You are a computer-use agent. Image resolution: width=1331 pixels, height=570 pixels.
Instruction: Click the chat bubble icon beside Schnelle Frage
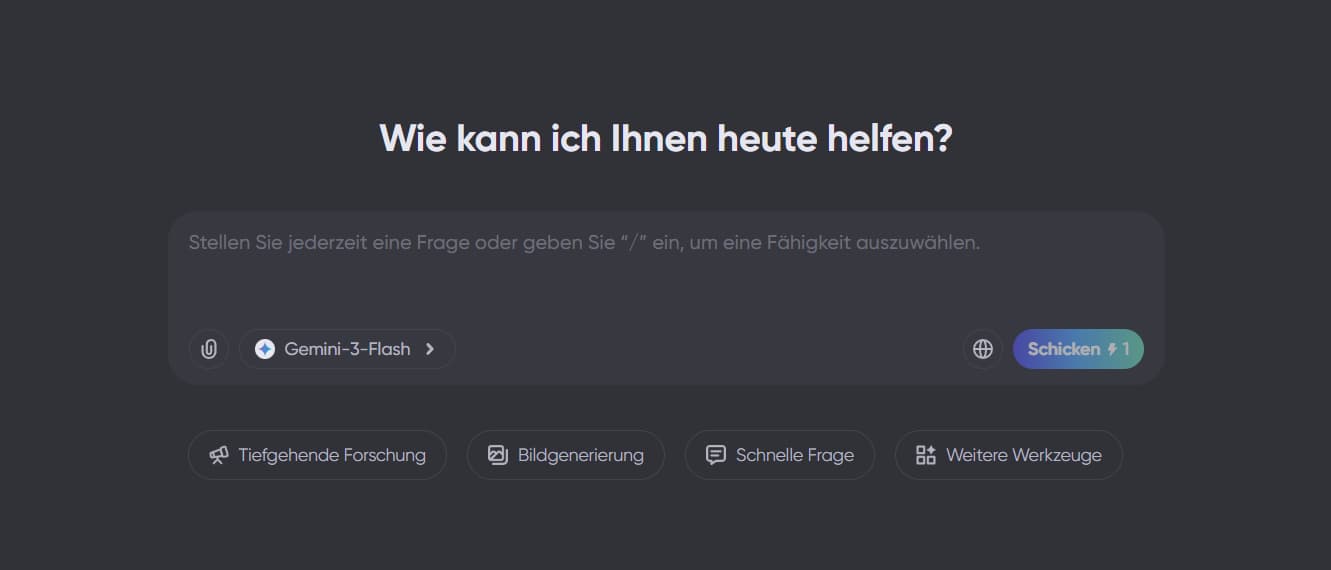[x=716, y=455]
